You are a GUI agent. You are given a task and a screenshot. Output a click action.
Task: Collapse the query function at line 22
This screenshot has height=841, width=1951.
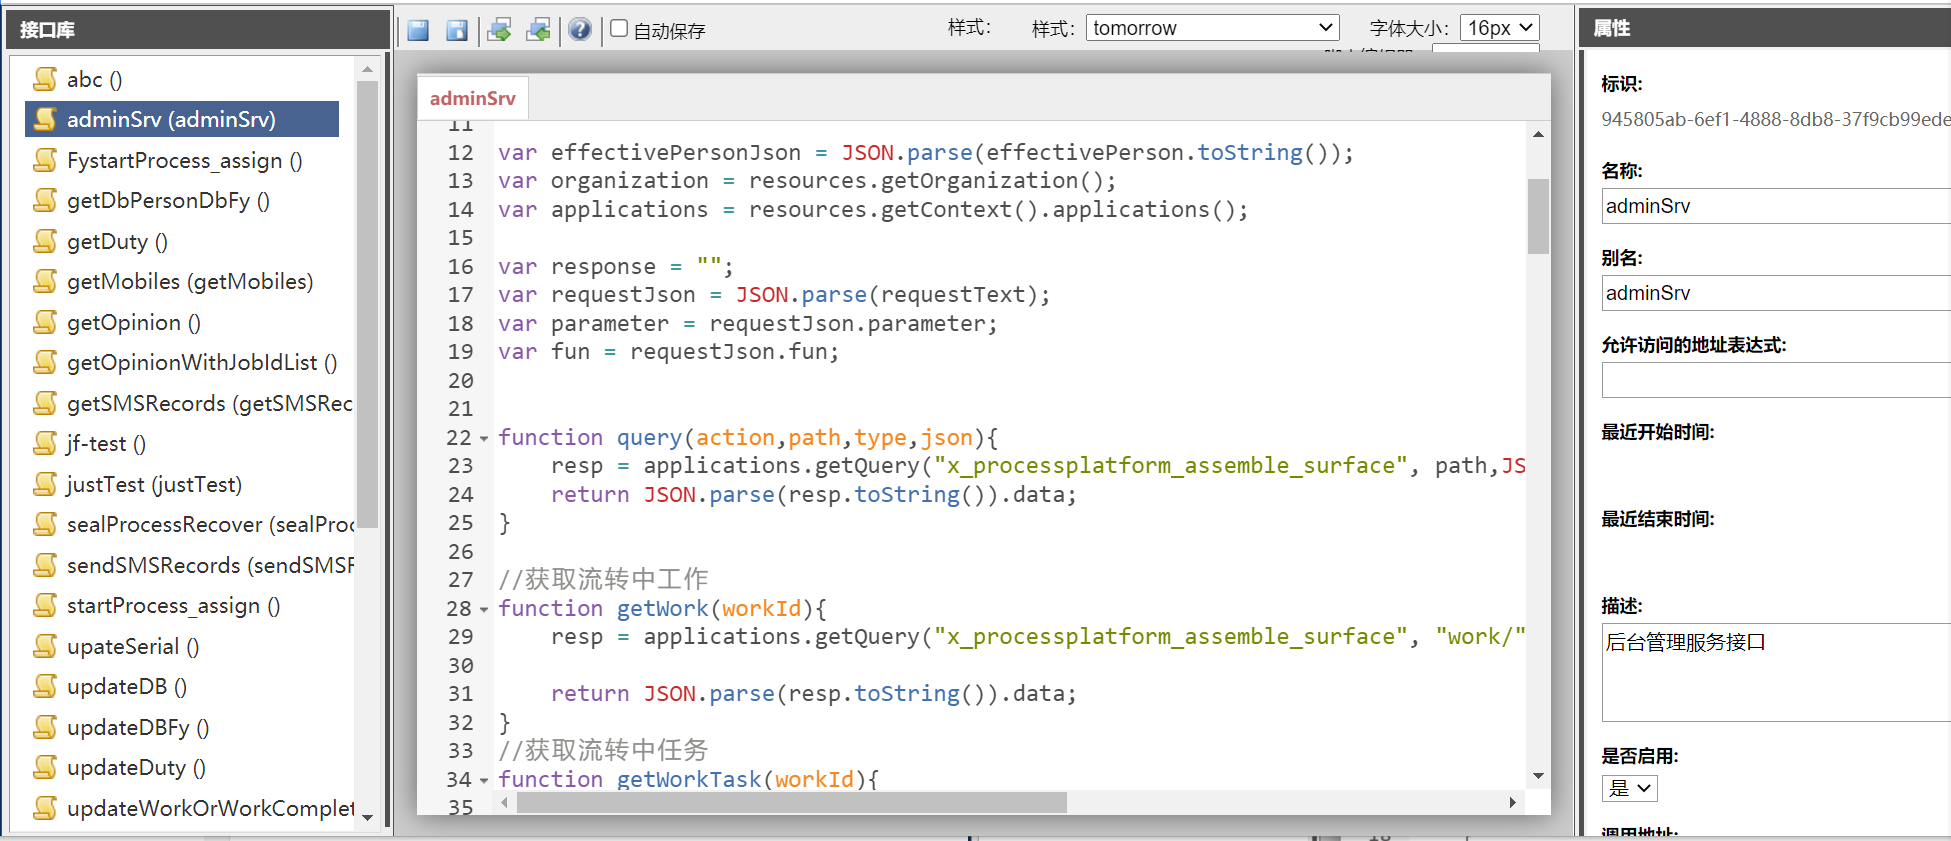(485, 439)
